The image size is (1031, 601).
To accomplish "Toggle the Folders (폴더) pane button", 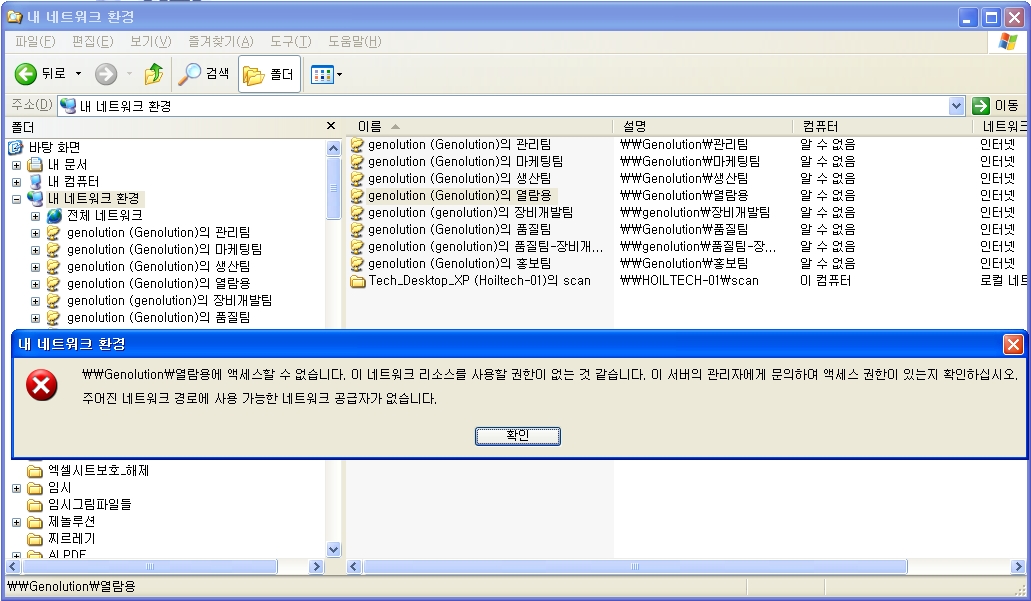I will pos(269,74).
